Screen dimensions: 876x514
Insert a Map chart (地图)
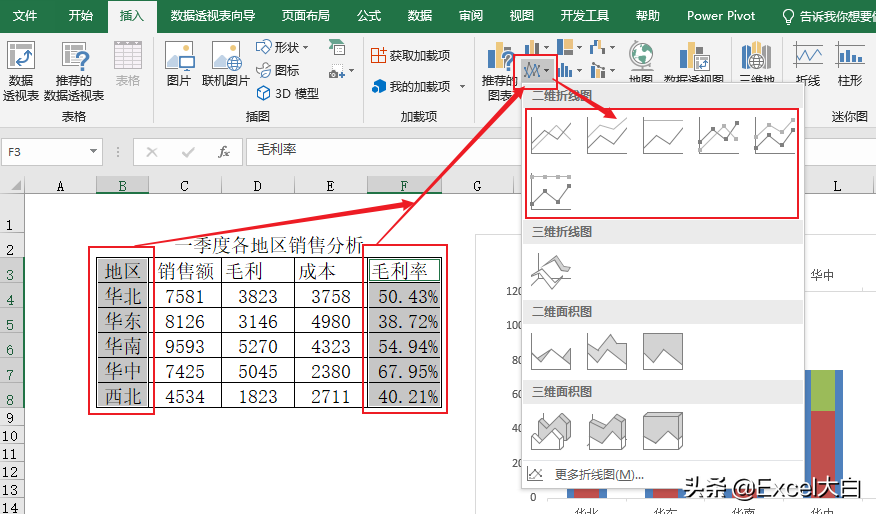point(641,63)
